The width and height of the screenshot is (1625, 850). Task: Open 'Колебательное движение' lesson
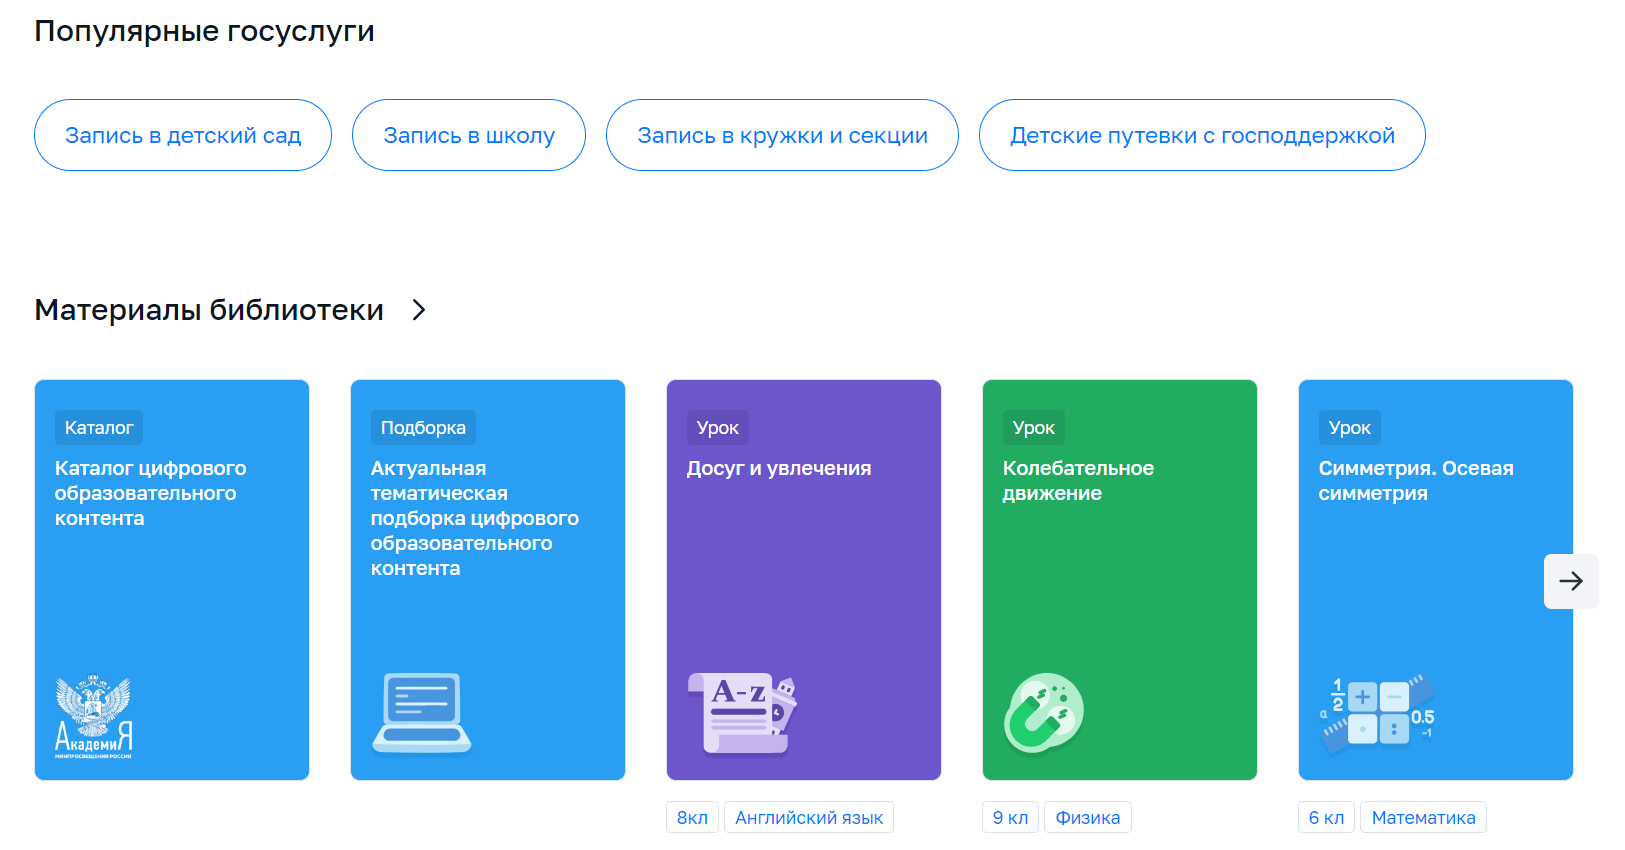[1078, 481]
